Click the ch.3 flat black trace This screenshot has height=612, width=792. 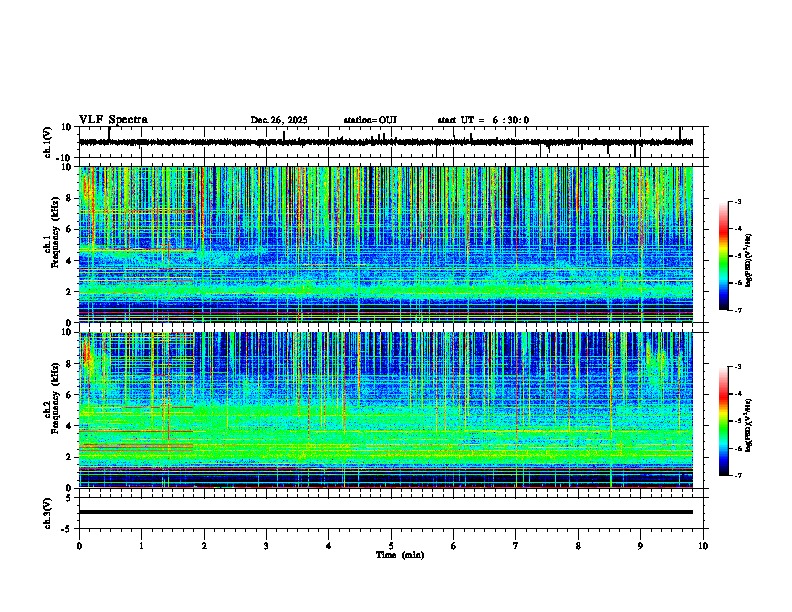385,512
